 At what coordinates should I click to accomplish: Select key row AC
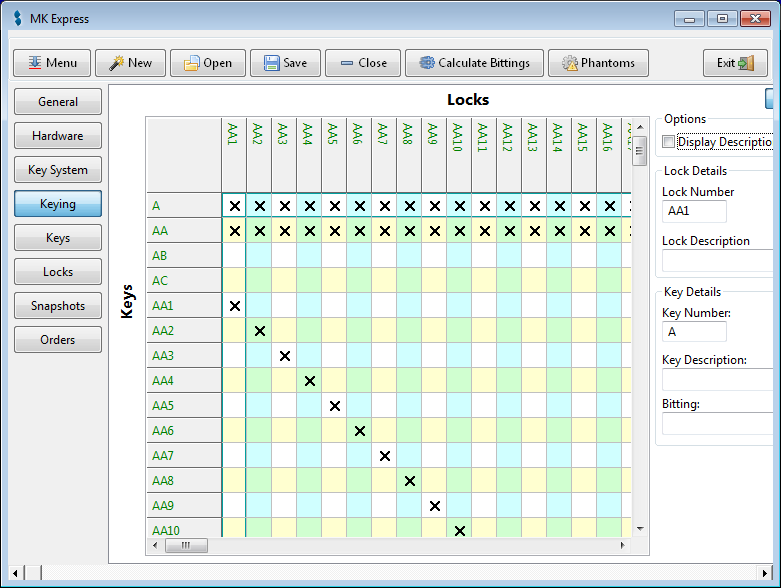(184, 280)
